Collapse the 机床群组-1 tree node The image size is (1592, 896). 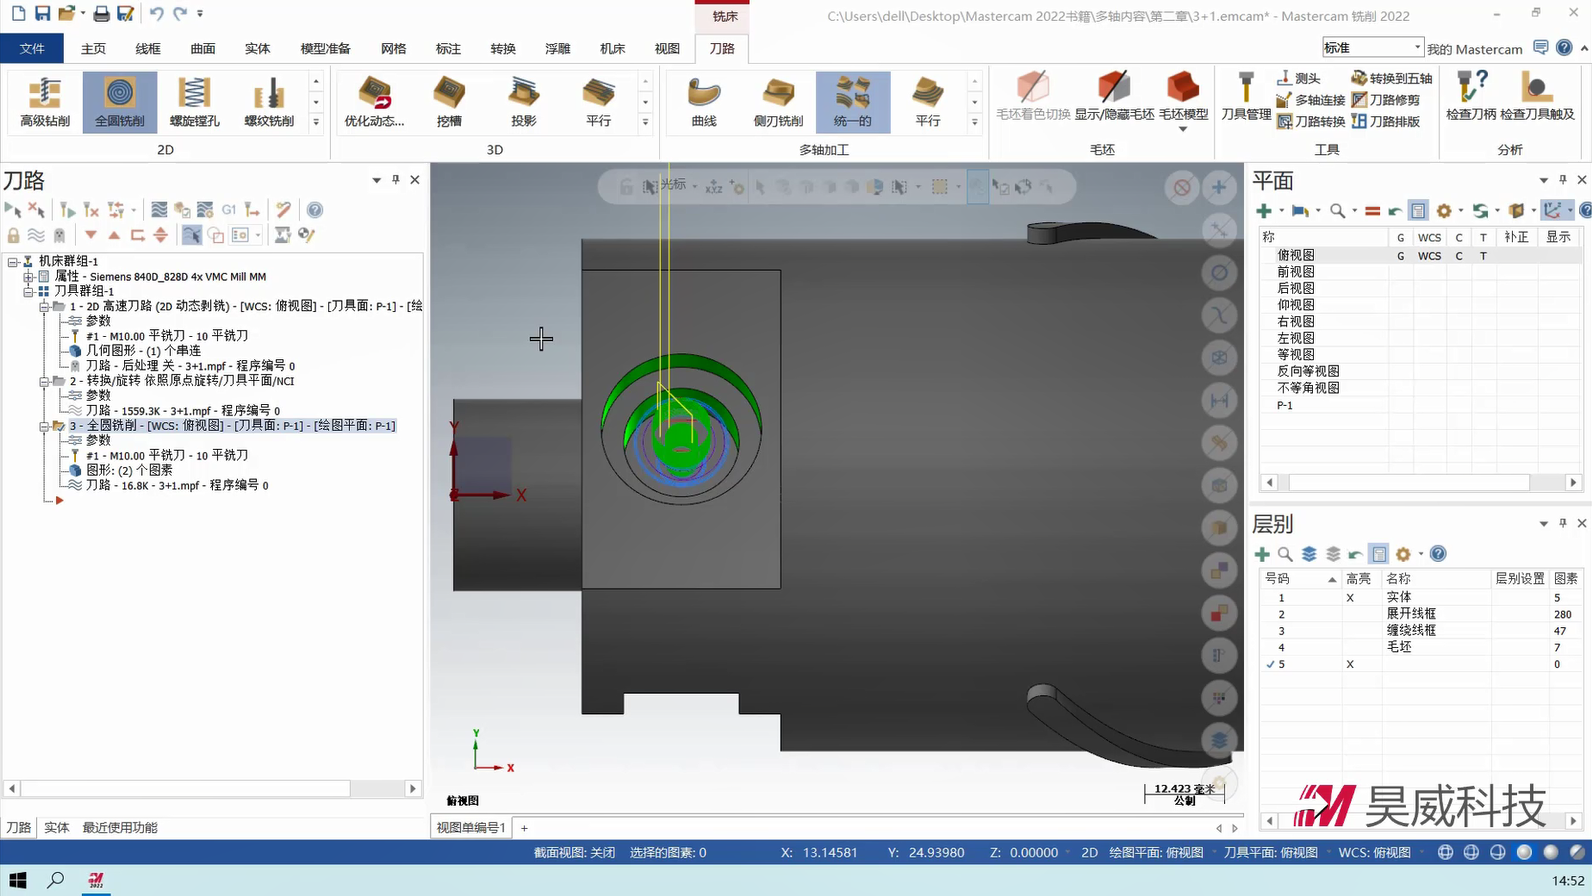pyautogui.click(x=13, y=261)
